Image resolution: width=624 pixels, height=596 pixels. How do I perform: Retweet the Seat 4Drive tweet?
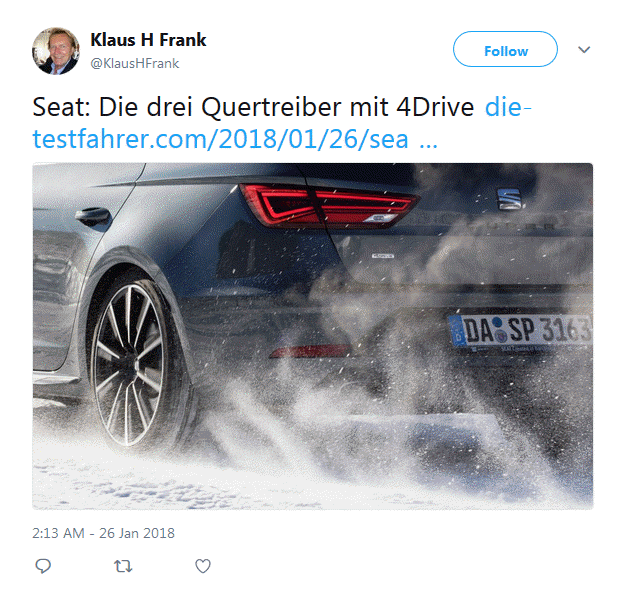(x=123, y=566)
